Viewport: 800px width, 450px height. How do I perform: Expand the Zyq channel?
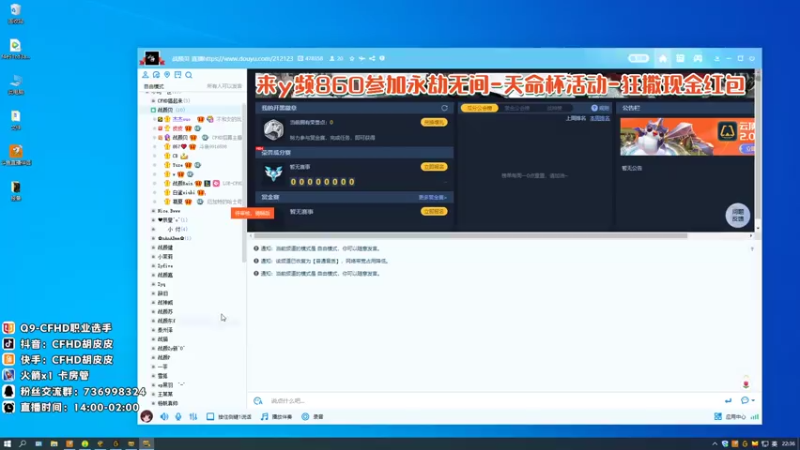(154, 284)
